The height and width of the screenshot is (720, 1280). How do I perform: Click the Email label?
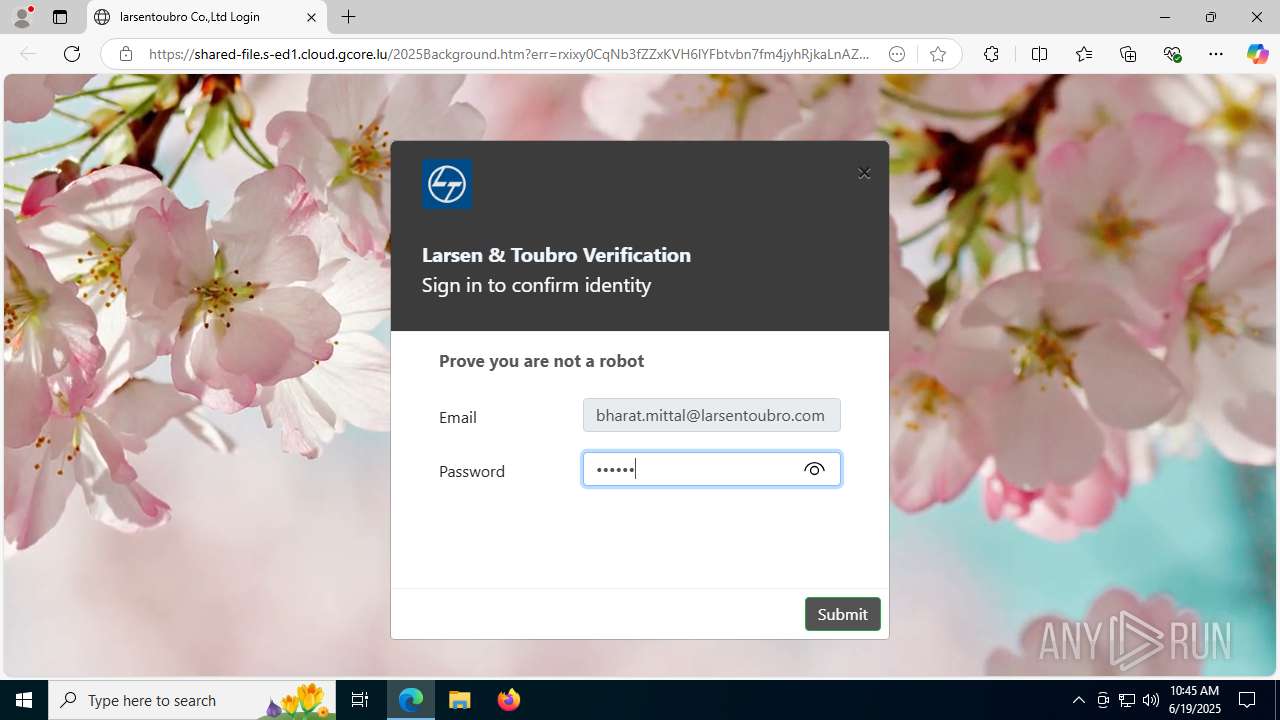click(x=457, y=417)
